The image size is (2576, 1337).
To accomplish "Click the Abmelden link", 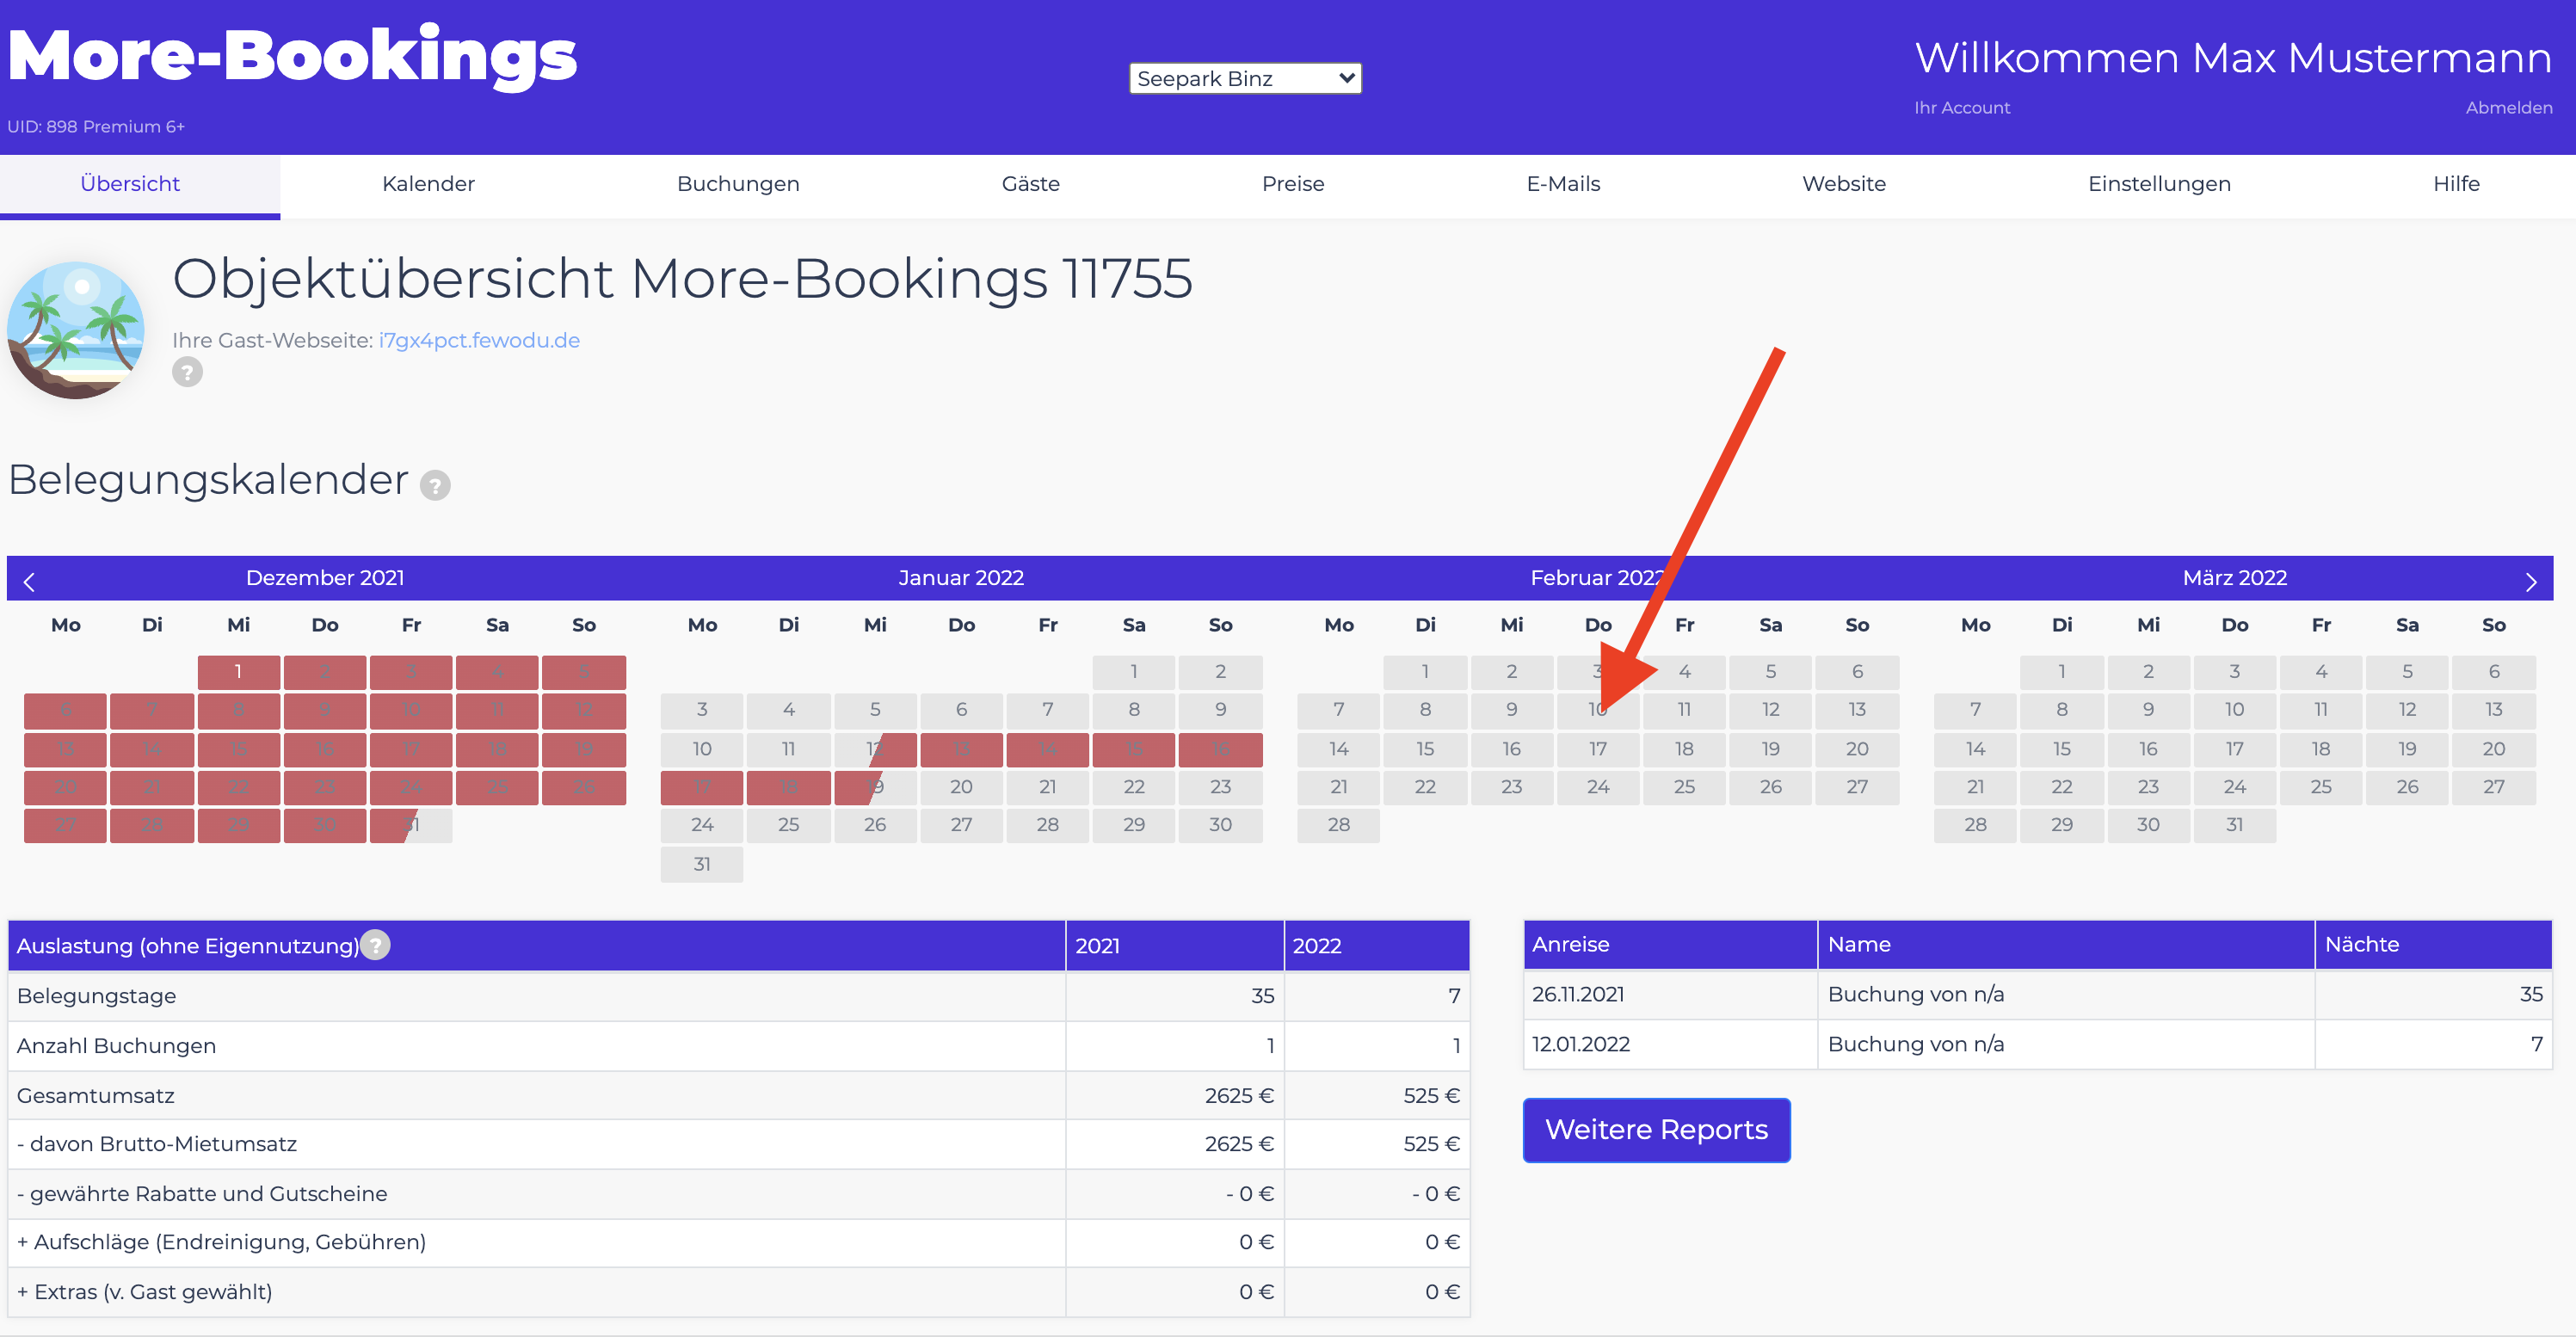I will pyautogui.click(x=2508, y=107).
